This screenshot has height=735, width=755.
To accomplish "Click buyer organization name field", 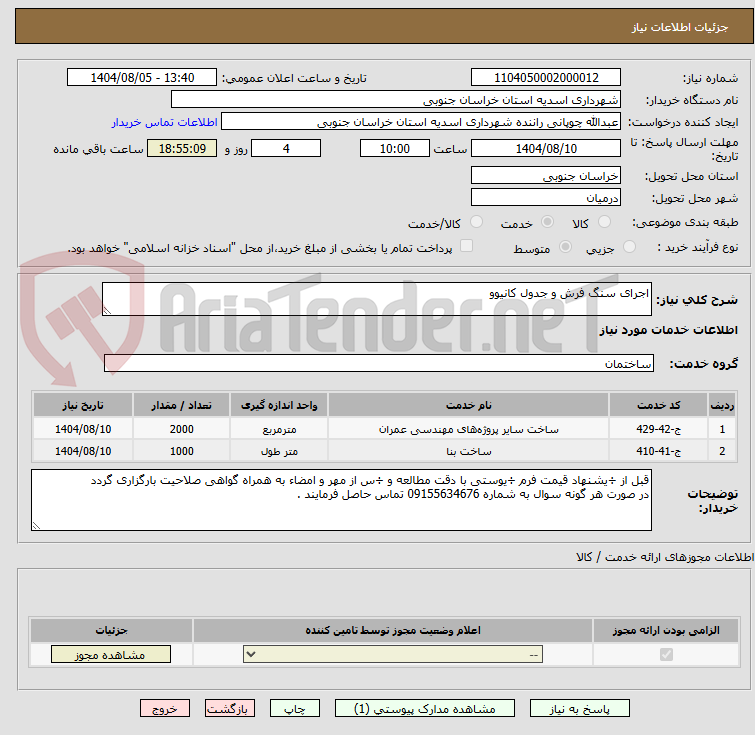I will pos(395,100).
